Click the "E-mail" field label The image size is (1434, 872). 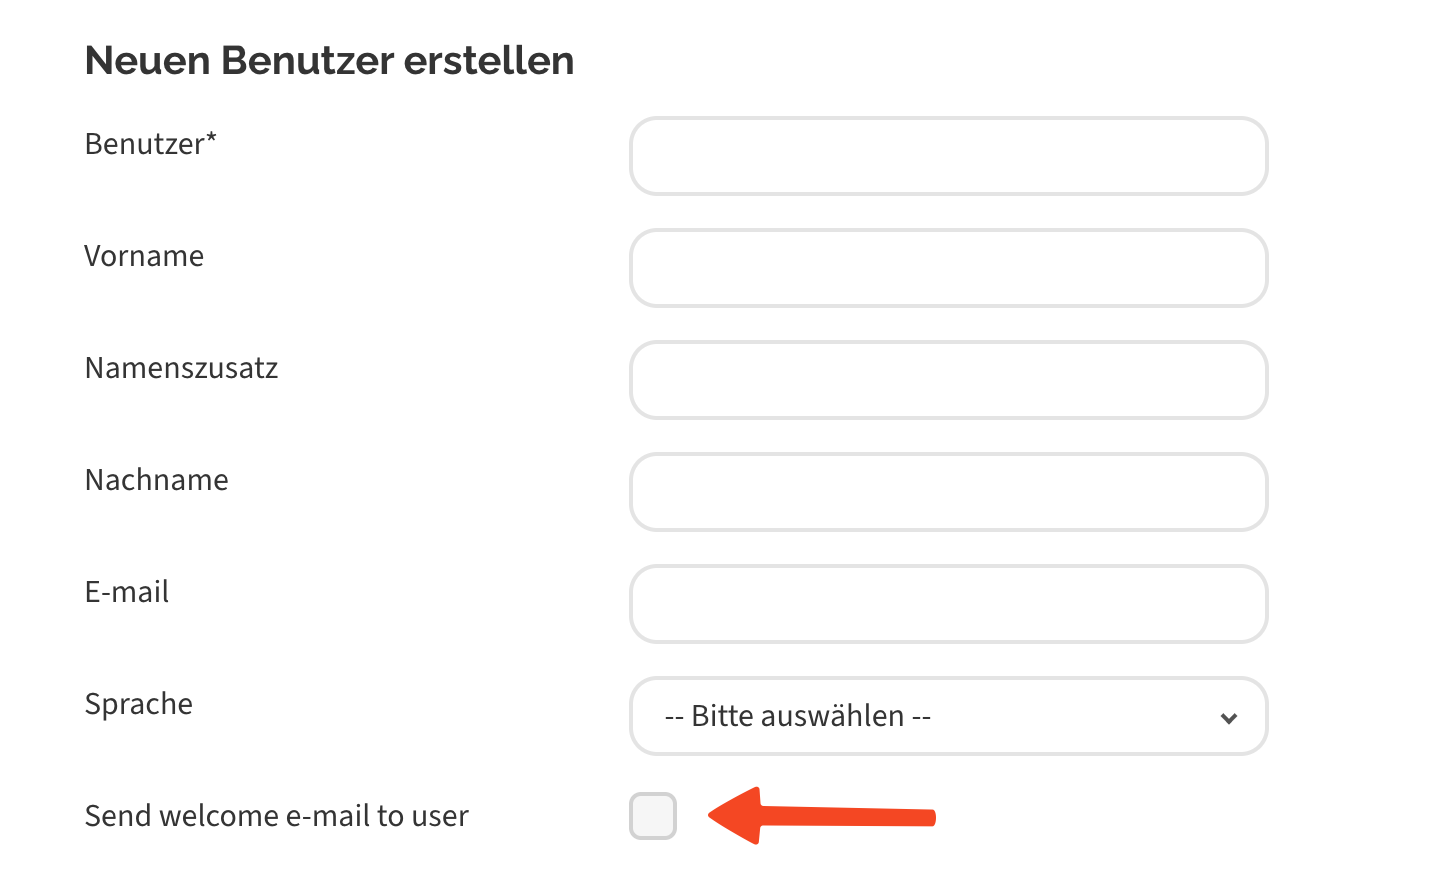126,592
